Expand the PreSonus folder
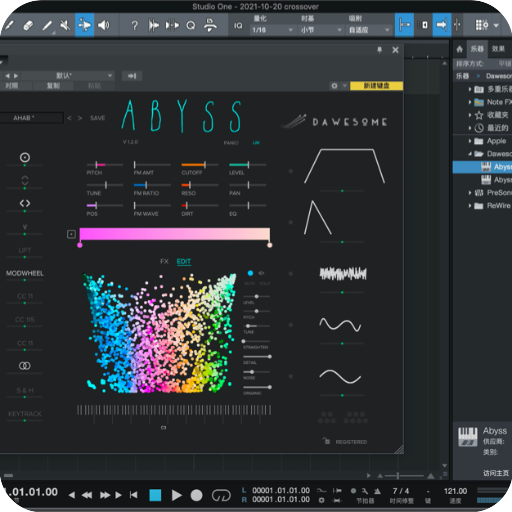 470,193
